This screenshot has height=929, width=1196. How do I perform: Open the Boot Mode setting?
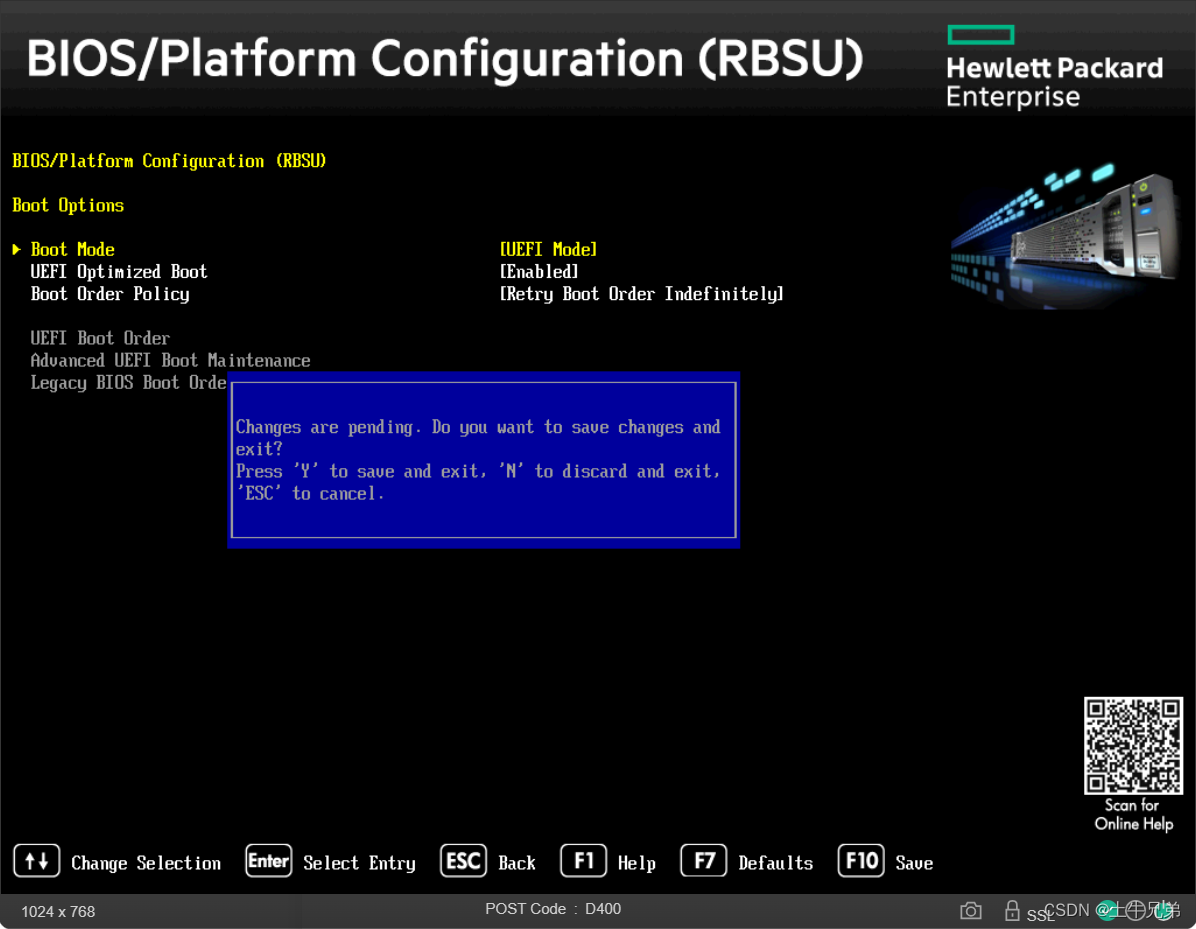click(72, 249)
